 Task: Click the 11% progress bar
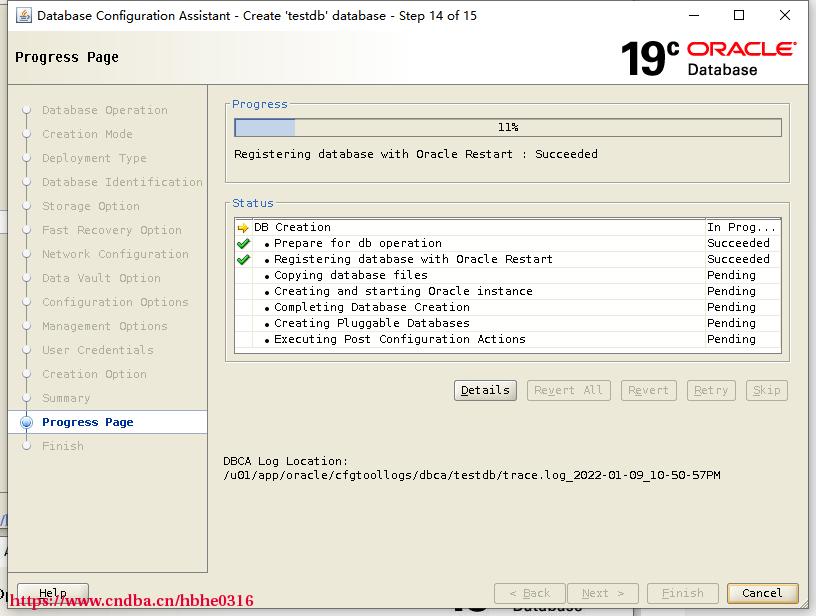tap(508, 127)
